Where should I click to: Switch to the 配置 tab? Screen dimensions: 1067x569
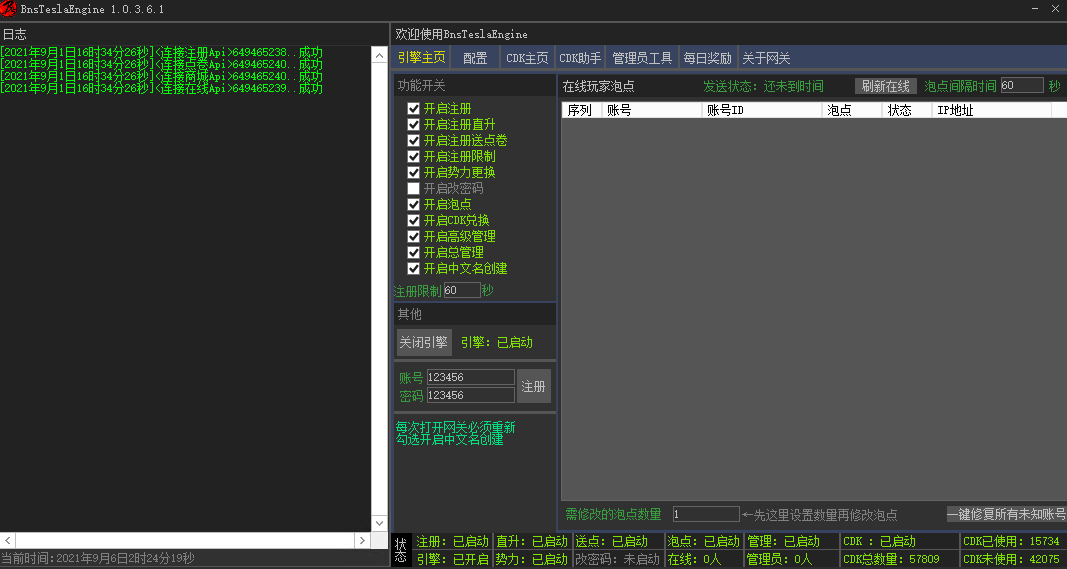(475, 58)
